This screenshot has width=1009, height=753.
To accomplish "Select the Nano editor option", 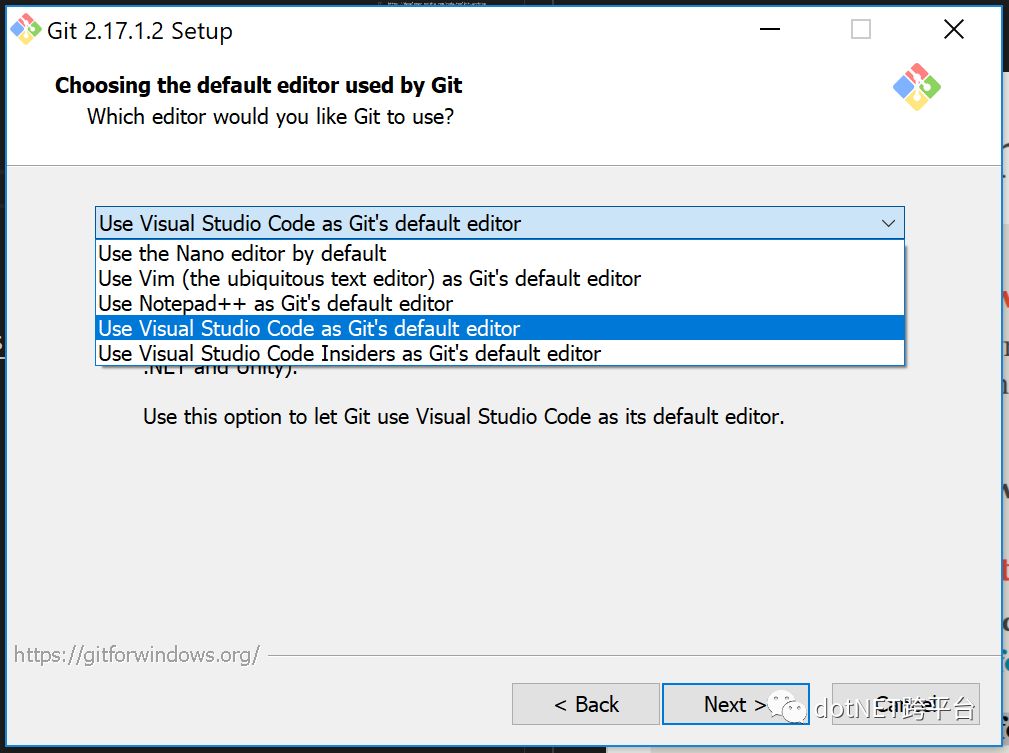I will (499, 253).
